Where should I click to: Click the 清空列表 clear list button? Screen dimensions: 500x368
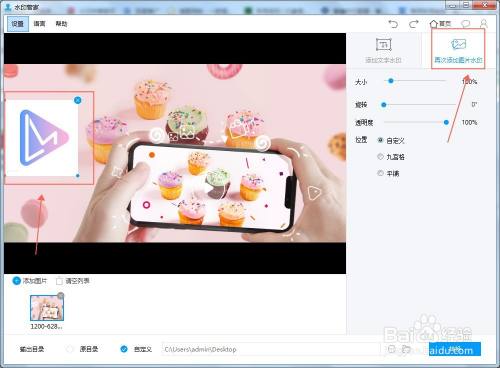(73, 281)
